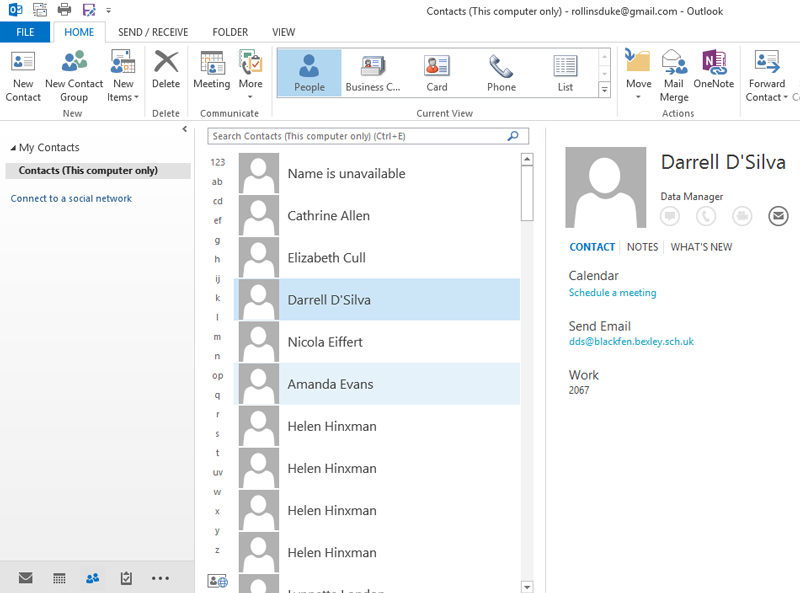Viewport: 800px width, 593px height.
Task: Customize the Quick Access Toolbar dropdown
Action: (108, 10)
